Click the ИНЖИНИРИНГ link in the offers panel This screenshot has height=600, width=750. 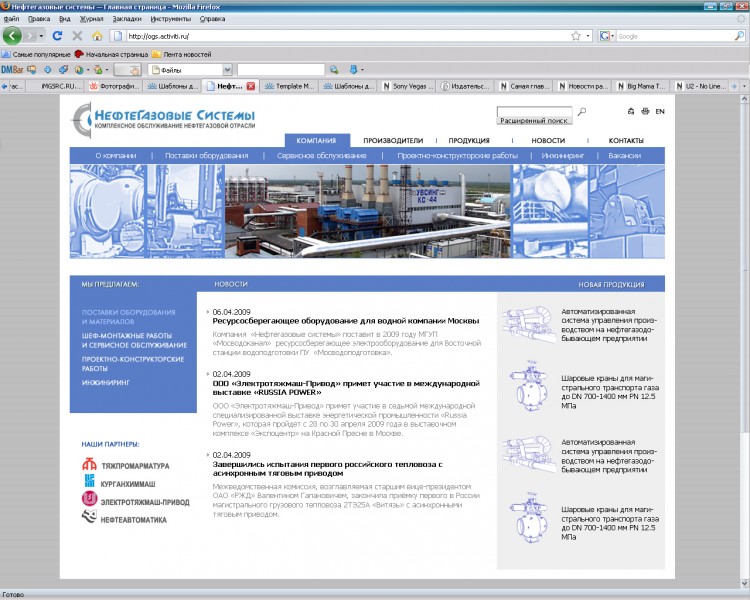106,383
